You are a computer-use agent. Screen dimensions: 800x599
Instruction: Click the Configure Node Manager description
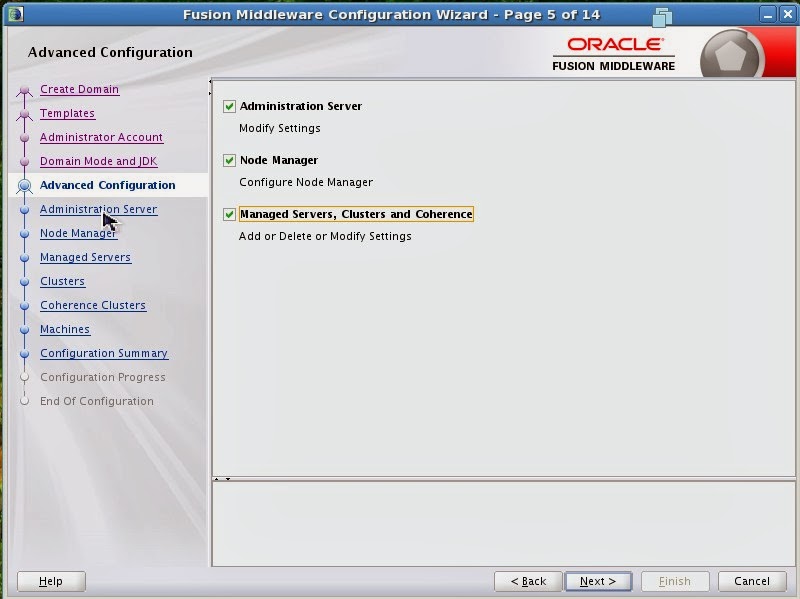[x=306, y=183]
